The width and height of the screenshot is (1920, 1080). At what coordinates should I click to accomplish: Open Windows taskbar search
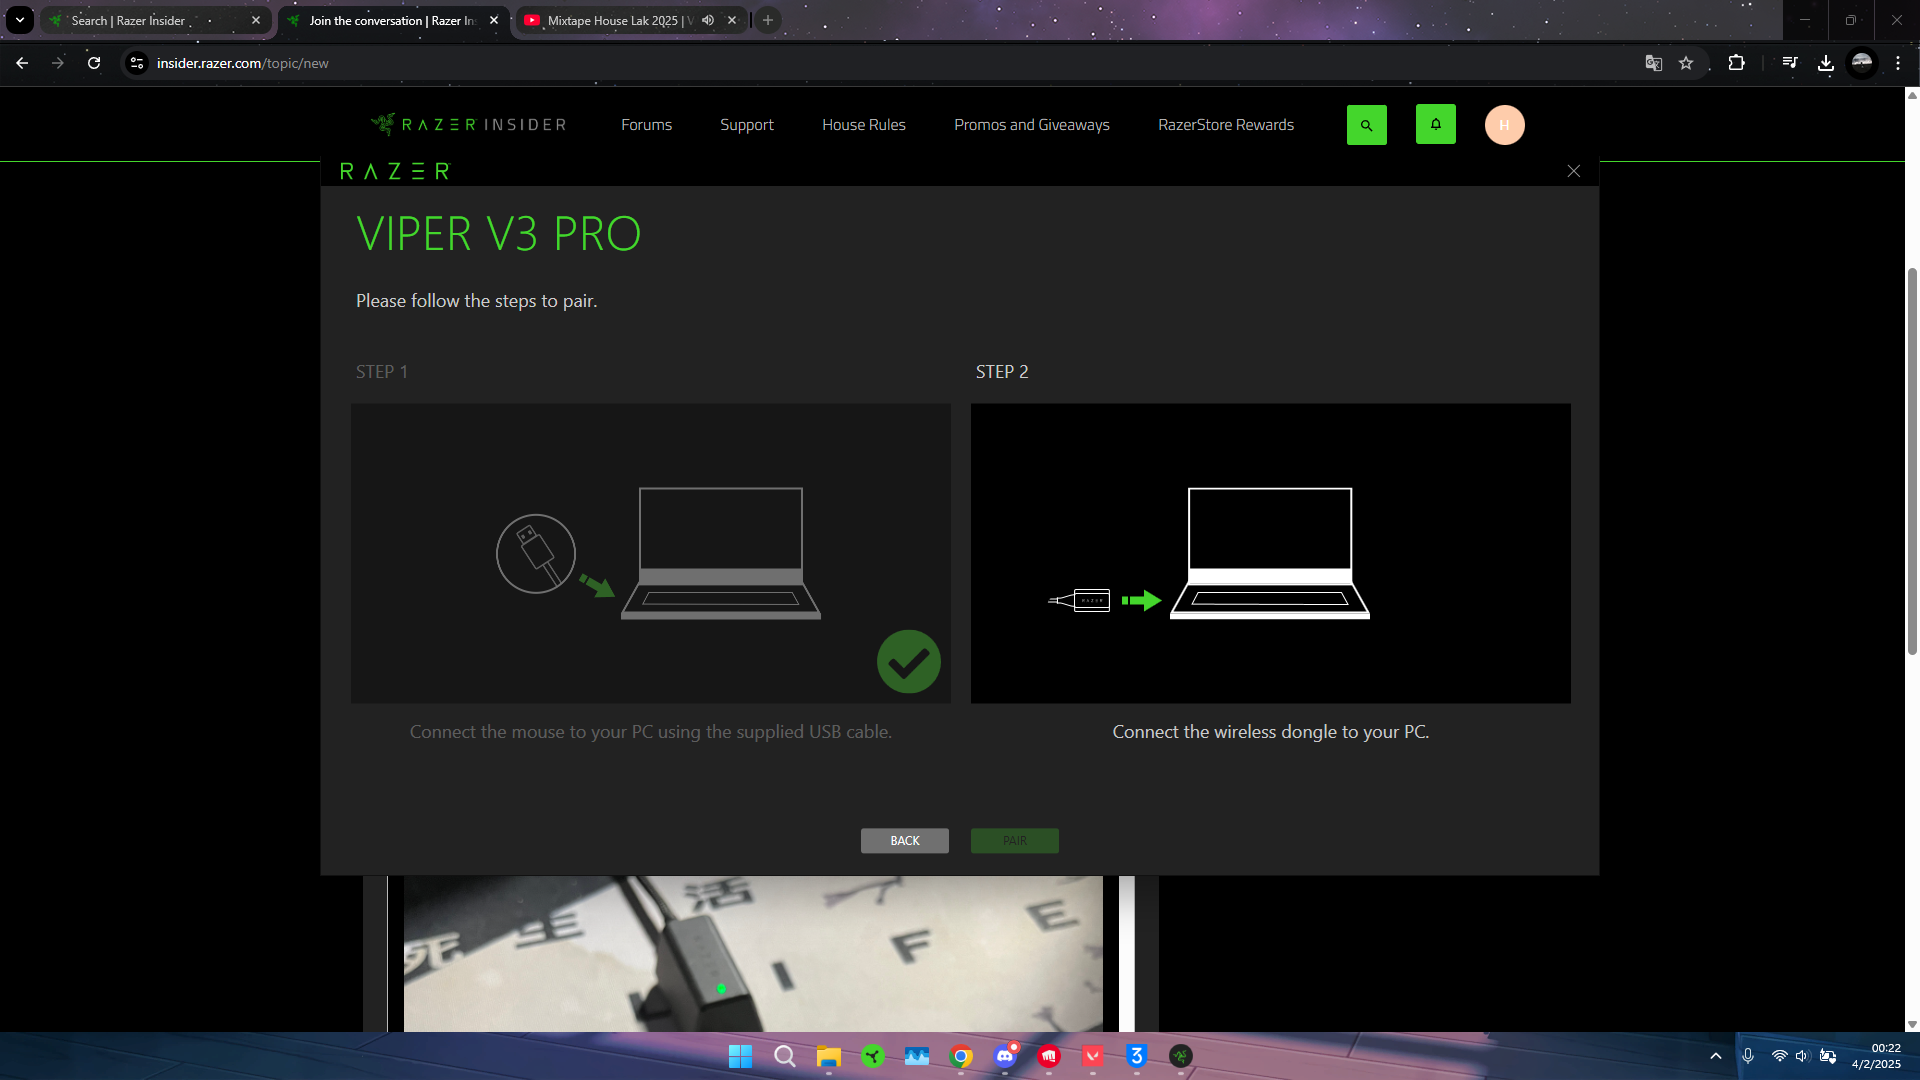tap(785, 1056)
